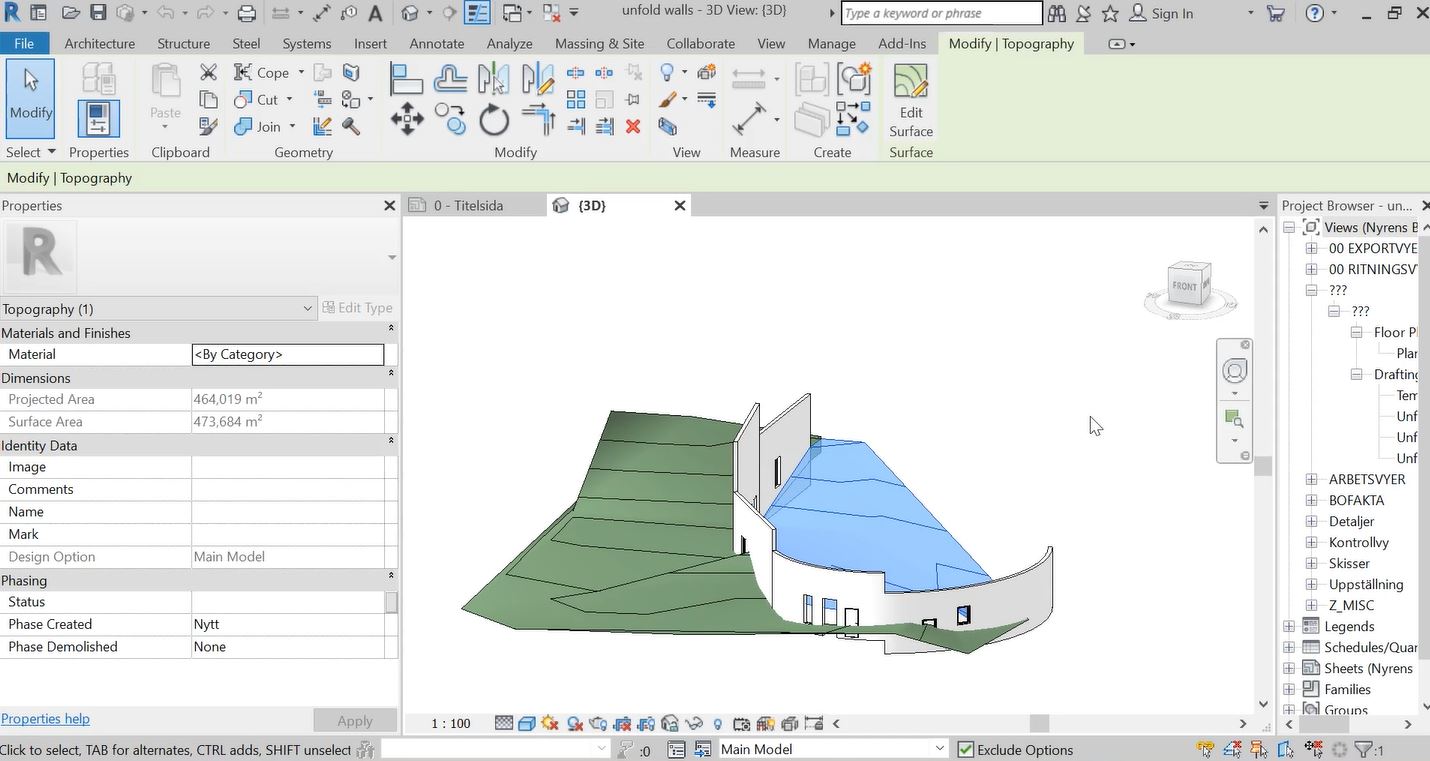Toggle the Exclude Options checkbox
The image size is (1430, 761).
click(x=966, y=749)
